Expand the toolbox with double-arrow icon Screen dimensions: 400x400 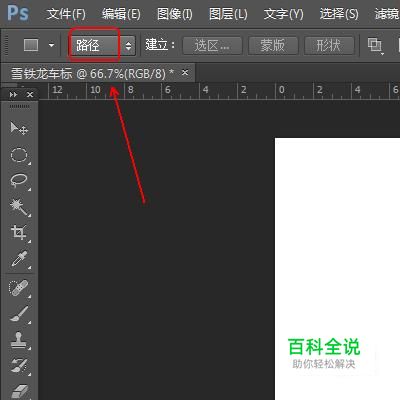tap(13, 95)
